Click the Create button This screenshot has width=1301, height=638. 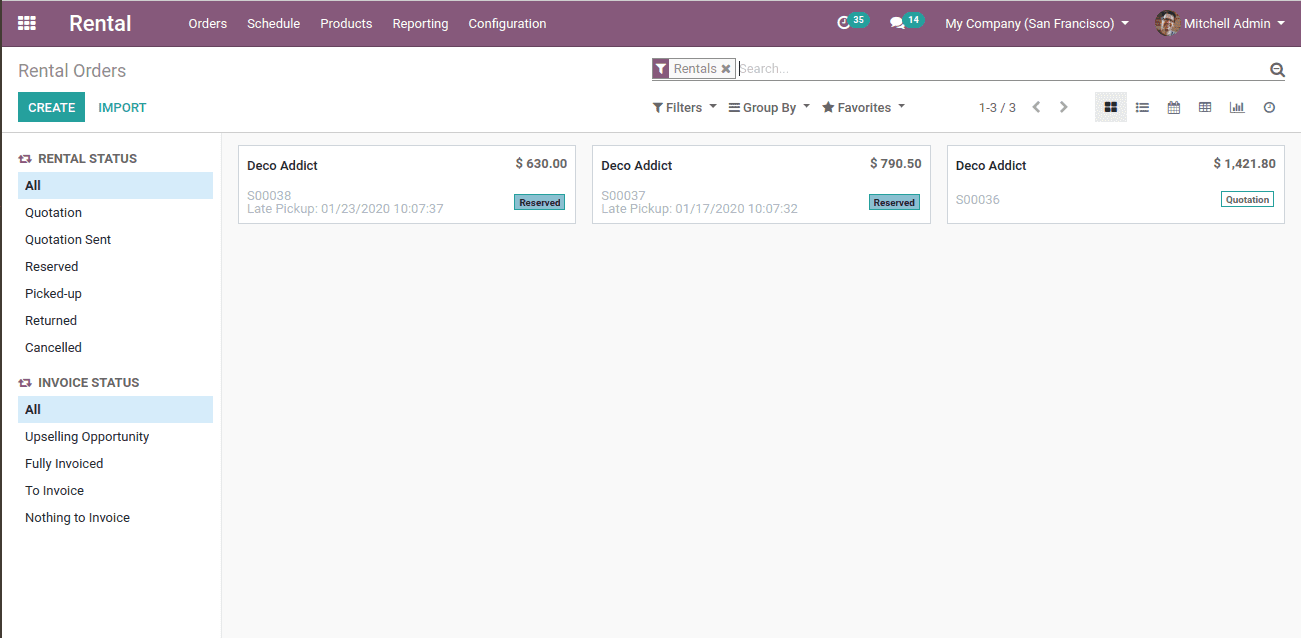point(51,107)
